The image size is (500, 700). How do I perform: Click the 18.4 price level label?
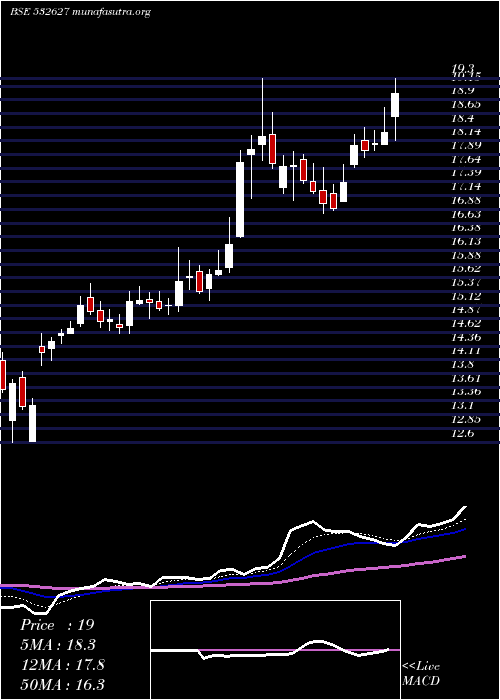tap(462, 118)
